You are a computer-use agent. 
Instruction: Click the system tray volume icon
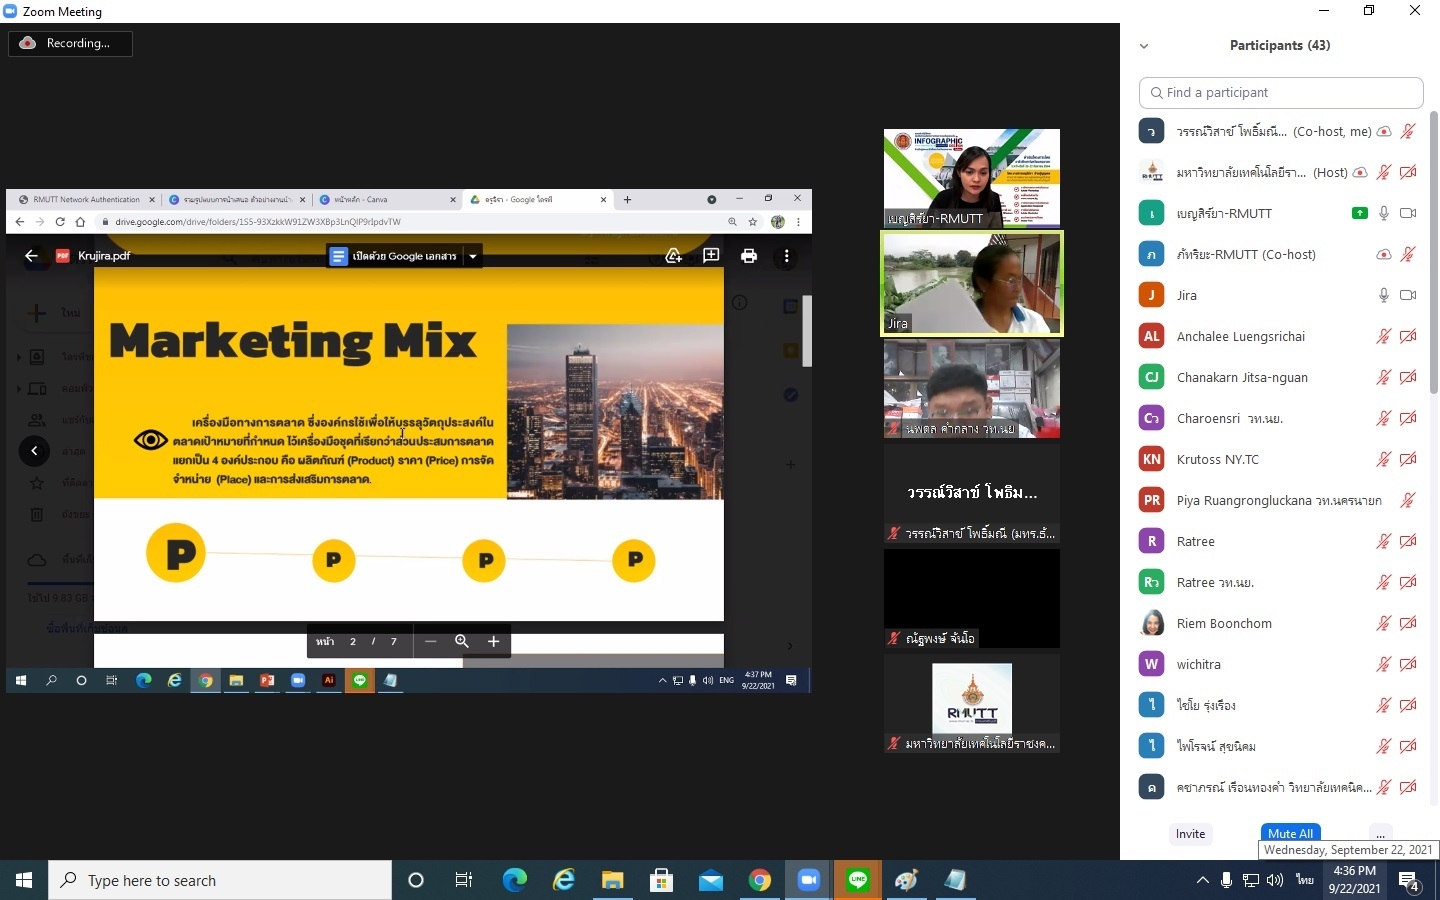(1275, 880)
